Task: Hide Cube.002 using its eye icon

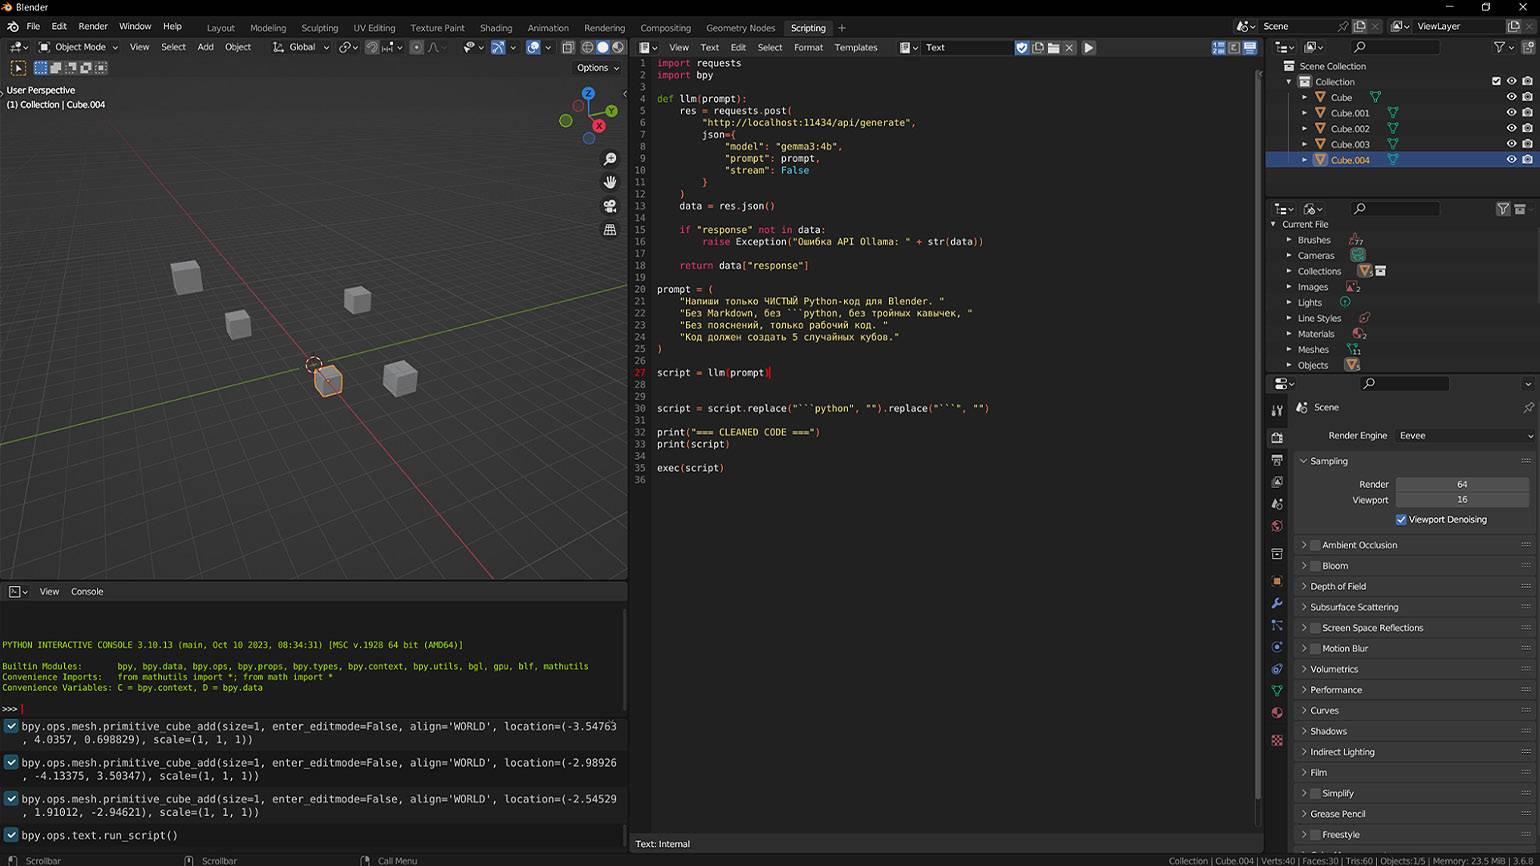Action: coord(1511,128)
